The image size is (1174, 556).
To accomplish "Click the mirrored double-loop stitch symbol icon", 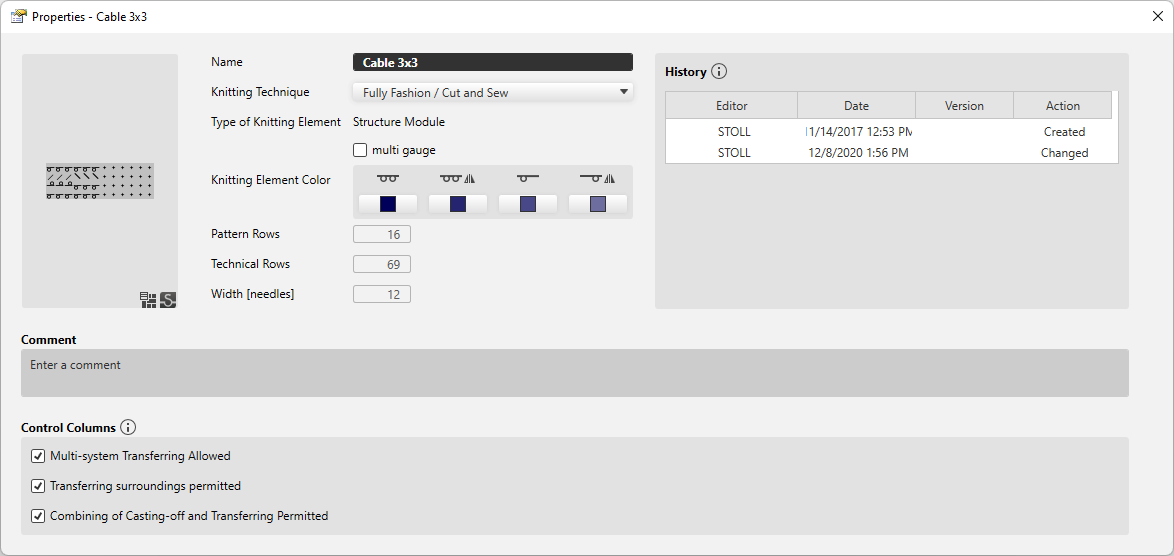I will [x=458, y=178].
